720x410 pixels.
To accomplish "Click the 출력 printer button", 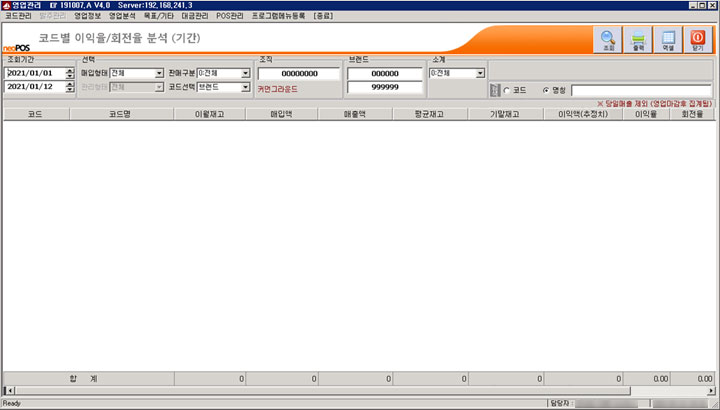I will coord(638,40).
